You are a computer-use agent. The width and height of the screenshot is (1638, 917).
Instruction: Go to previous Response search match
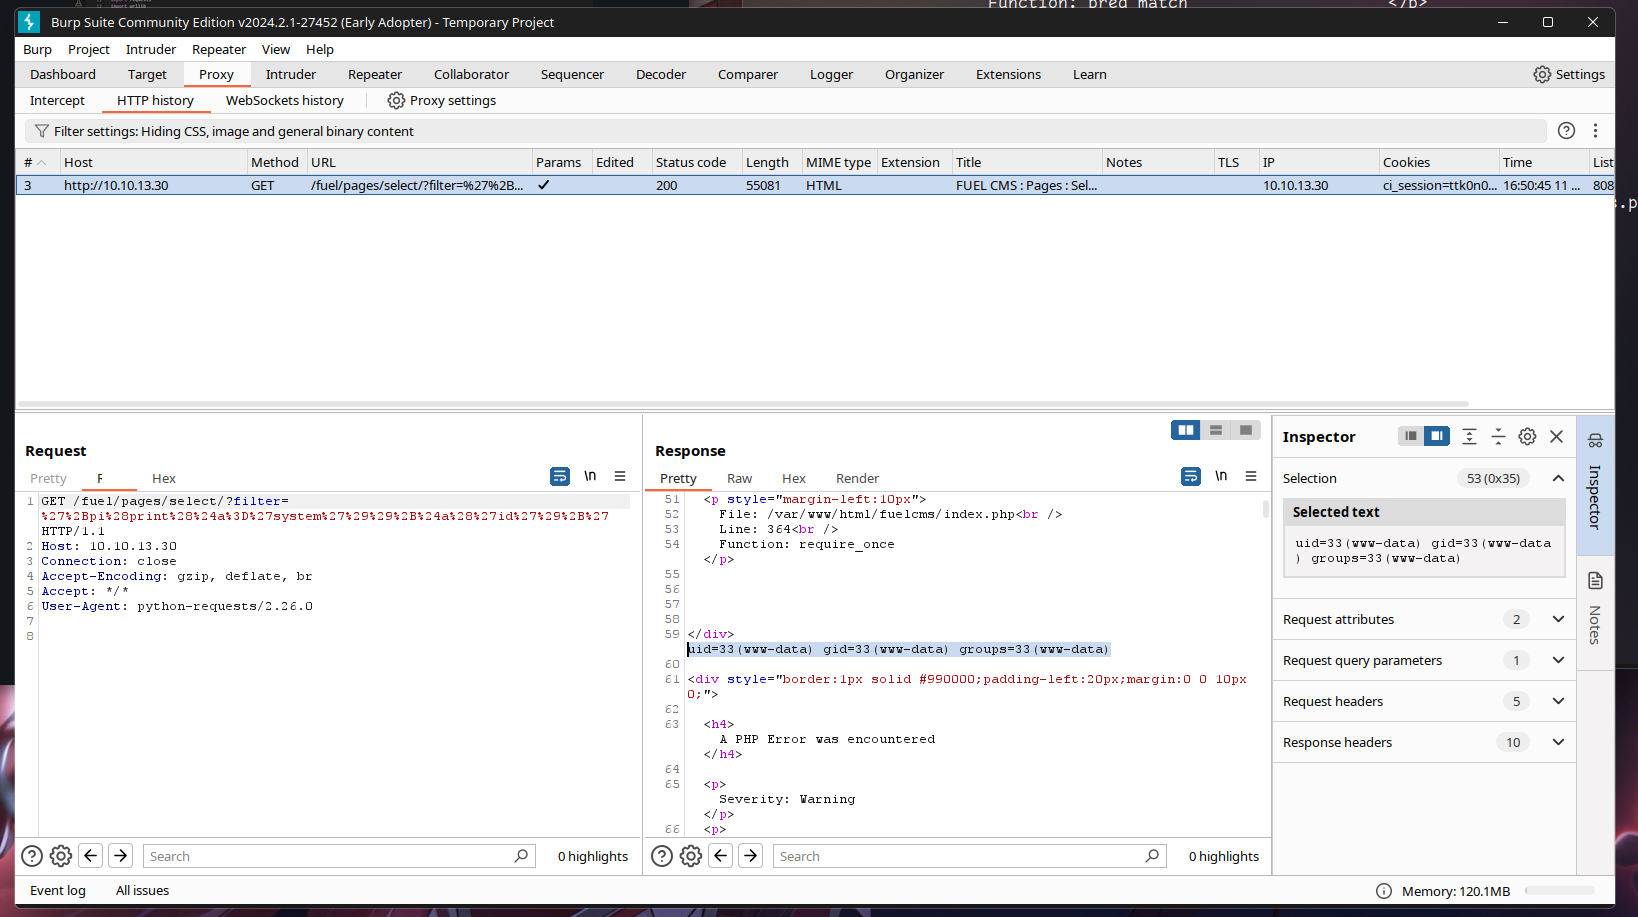tap(721, 856)
